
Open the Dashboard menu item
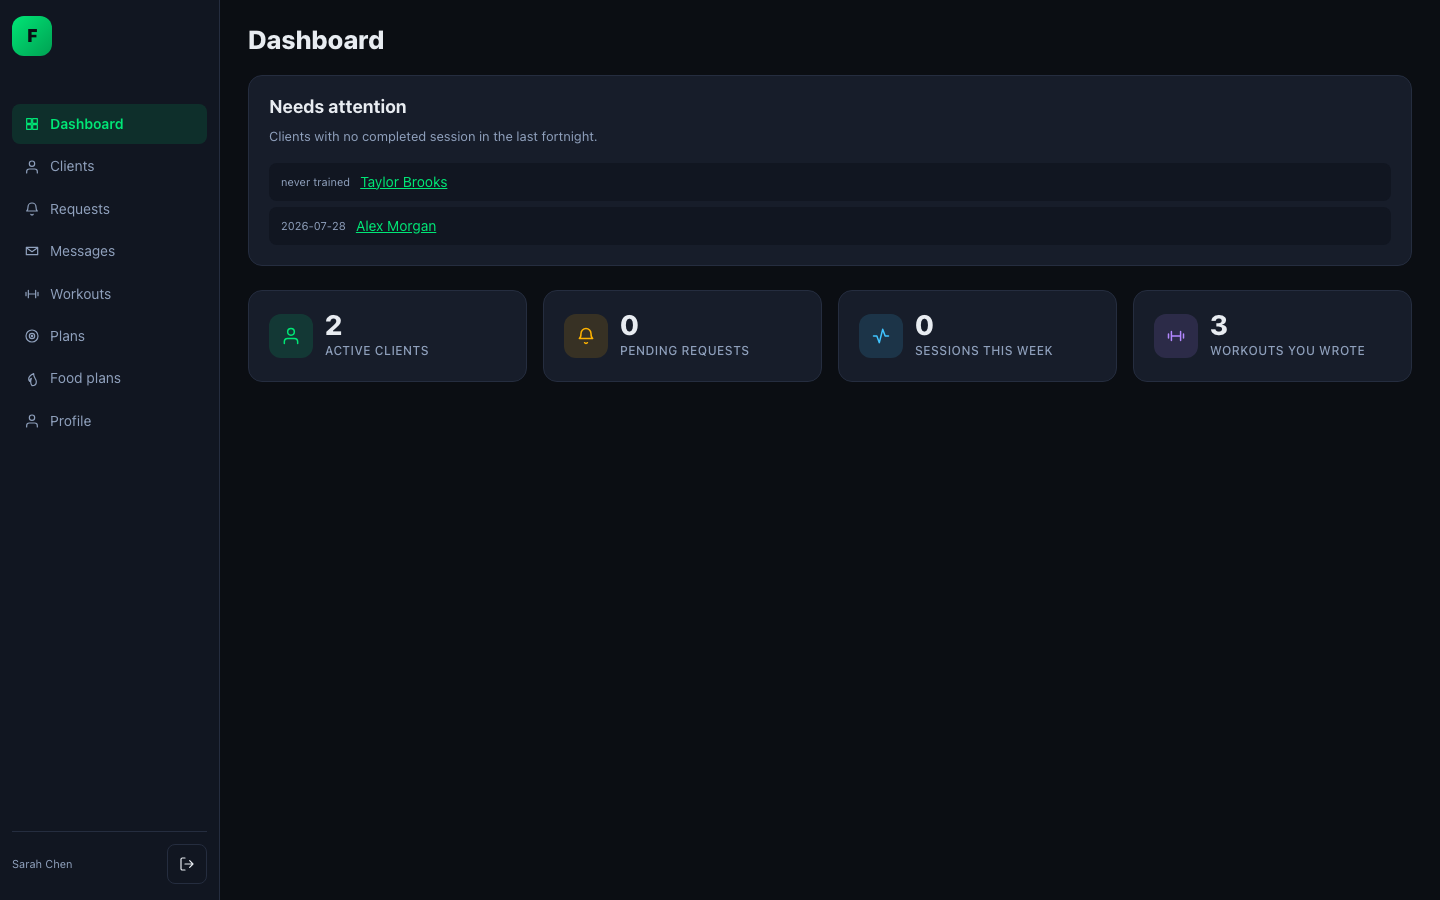(x=109, y=124)
